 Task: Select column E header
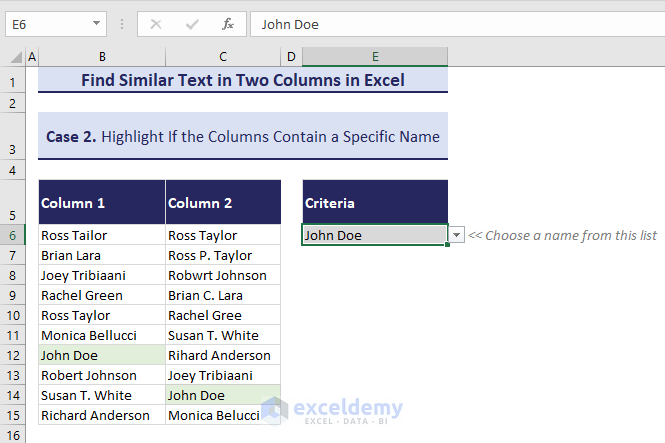(375, 58)
